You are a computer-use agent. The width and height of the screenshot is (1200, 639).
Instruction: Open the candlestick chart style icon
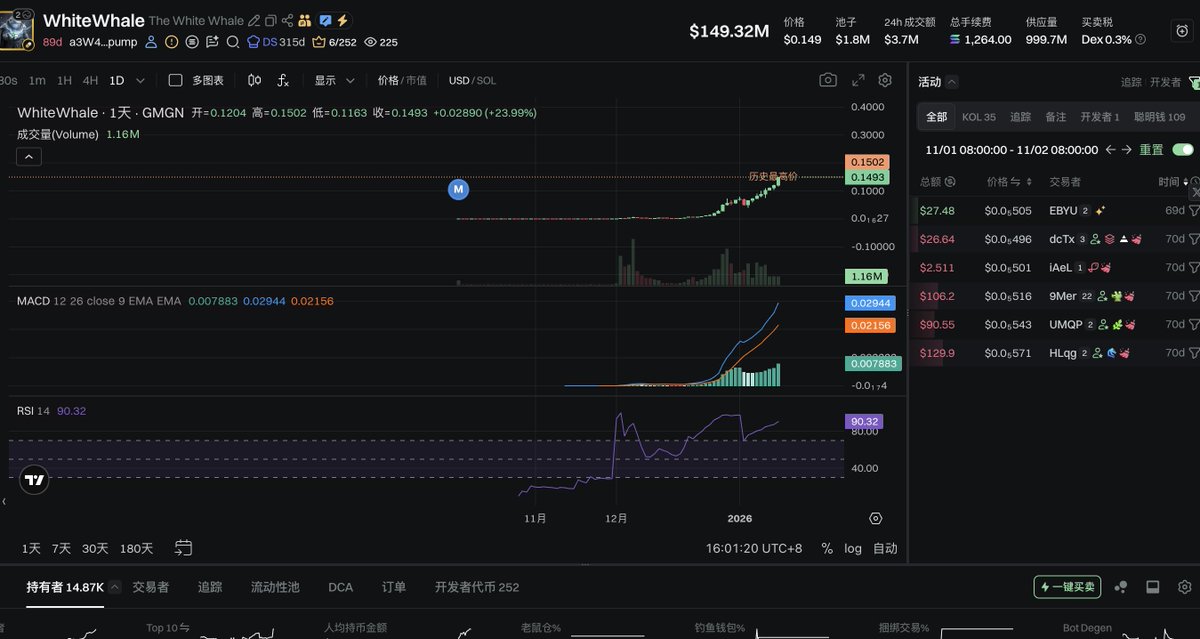point(254,80)
